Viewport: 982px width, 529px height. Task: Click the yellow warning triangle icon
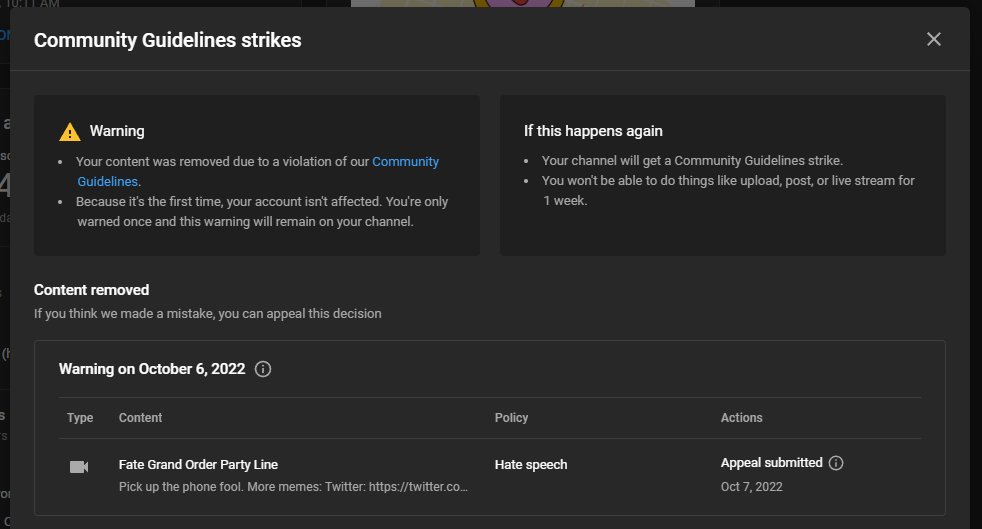70,131
